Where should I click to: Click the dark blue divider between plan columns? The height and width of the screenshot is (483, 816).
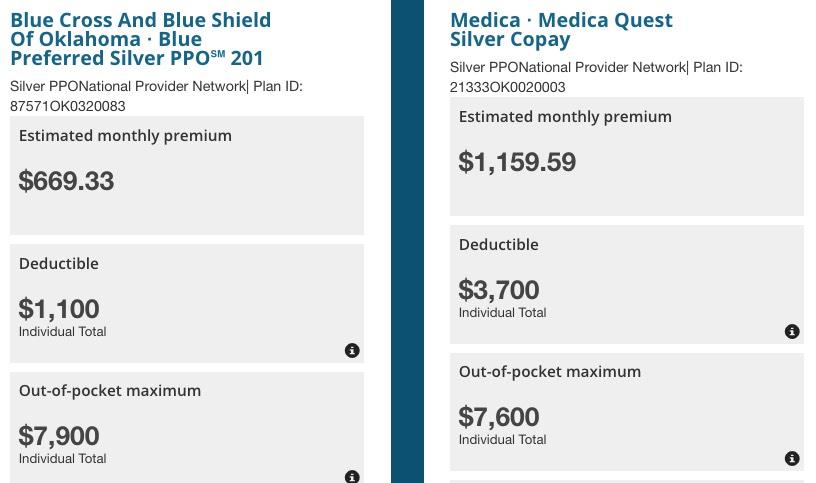(x=407, y=240)
